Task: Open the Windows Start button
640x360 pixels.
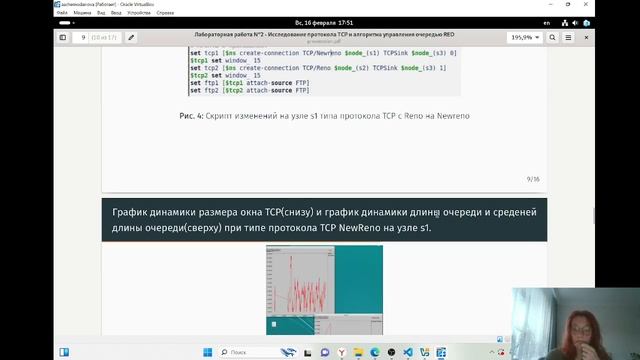Action: click(207, 352)
